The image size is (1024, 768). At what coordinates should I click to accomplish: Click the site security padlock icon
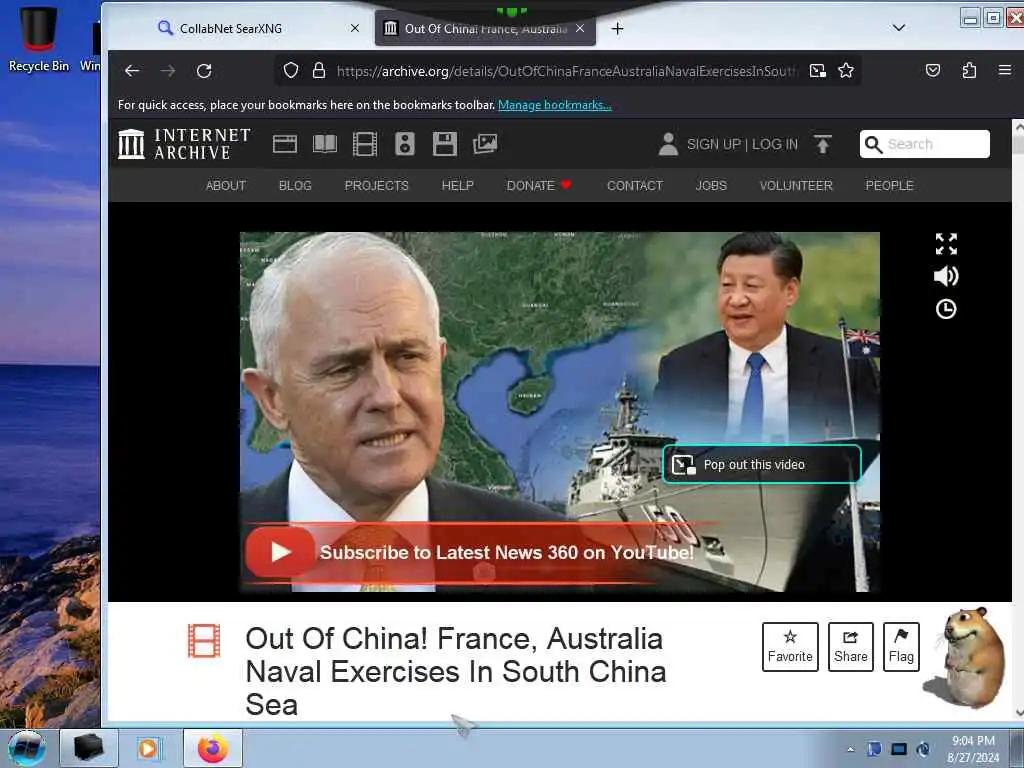tap(319, 71)
